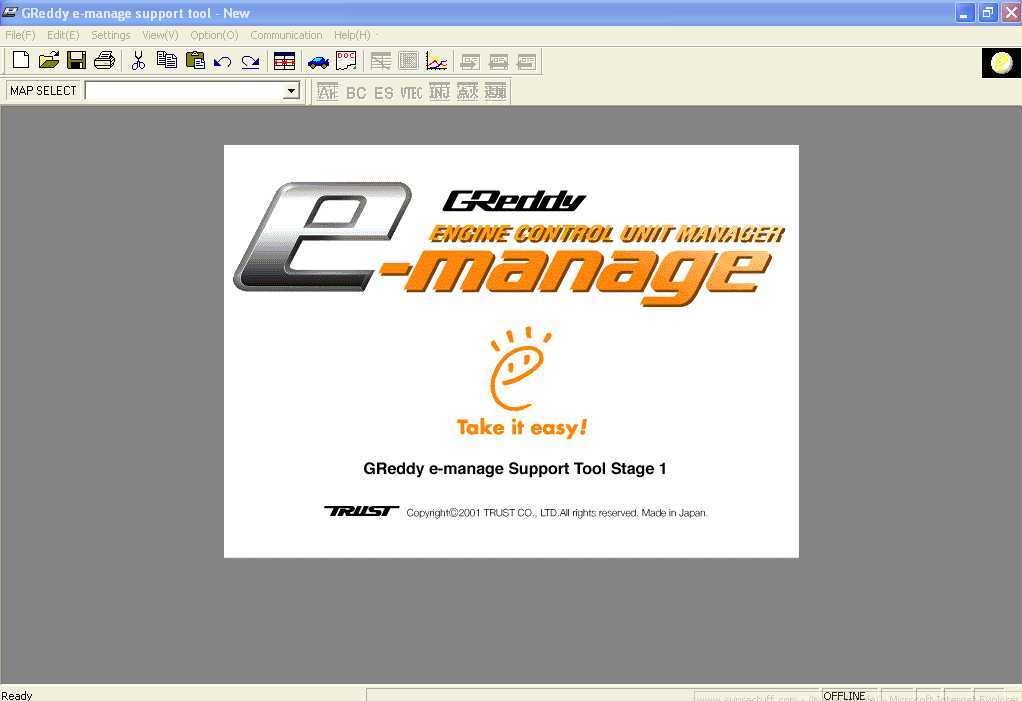Click inside the MAP SELECT combo field
Image resolution: width=1022 pixels, height=701 pixels.
pos(184,91)
